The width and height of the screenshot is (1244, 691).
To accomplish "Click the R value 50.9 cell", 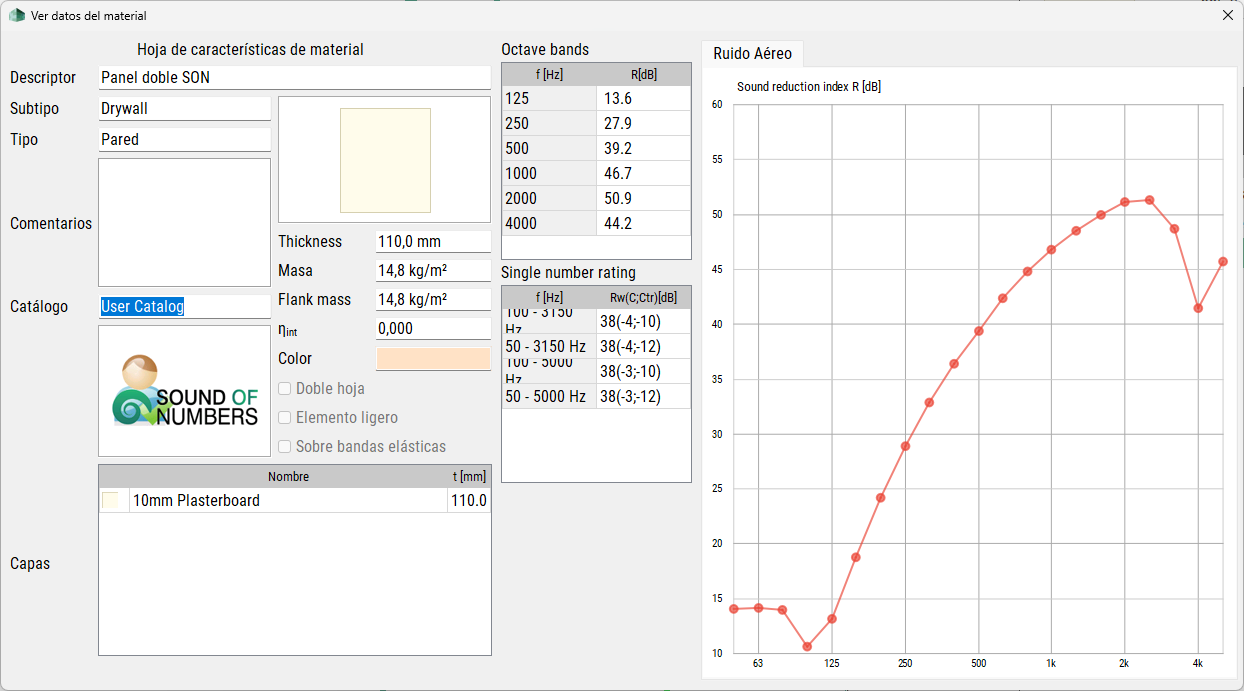I will [643, 198].
